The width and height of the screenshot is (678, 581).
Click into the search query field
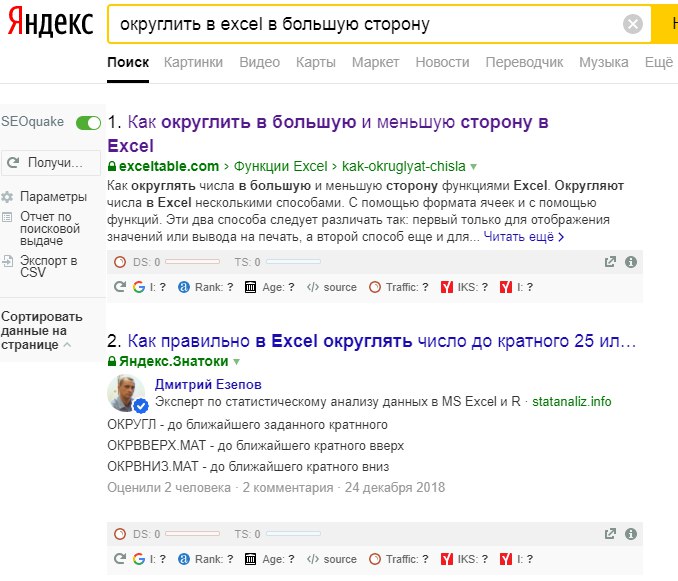[368, 24]
